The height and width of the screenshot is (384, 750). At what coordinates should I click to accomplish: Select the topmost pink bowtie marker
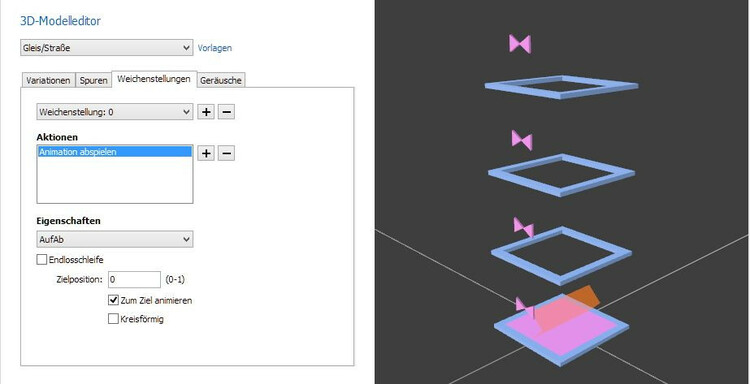[520, 44]
